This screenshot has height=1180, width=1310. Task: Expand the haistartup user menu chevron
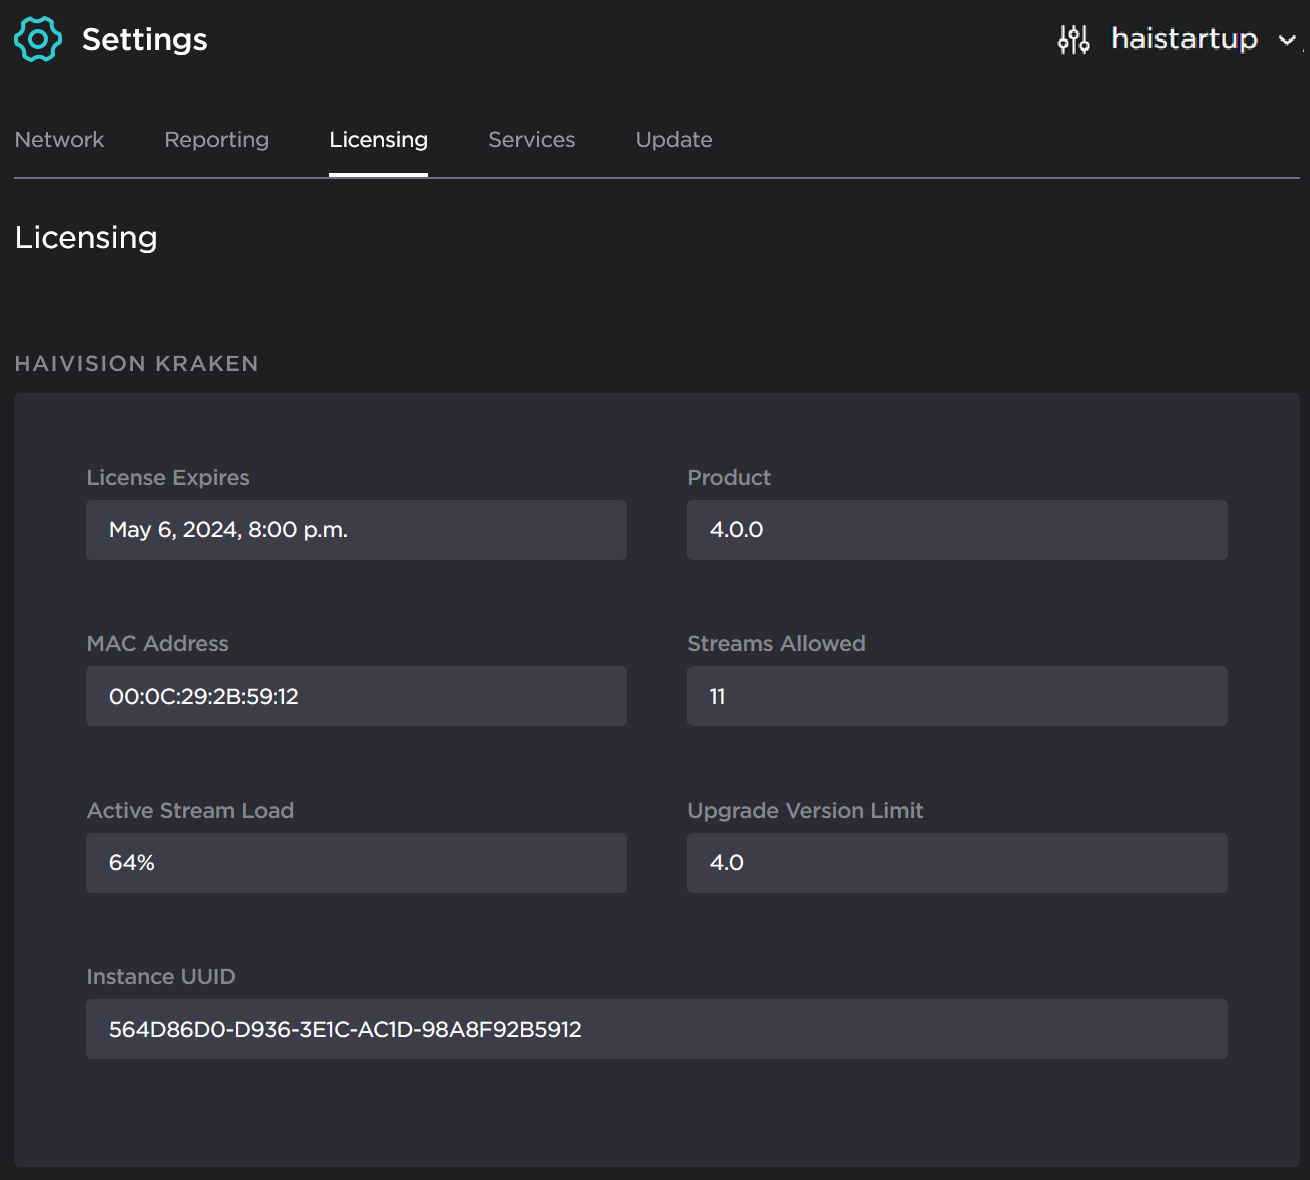[1287, 40]
